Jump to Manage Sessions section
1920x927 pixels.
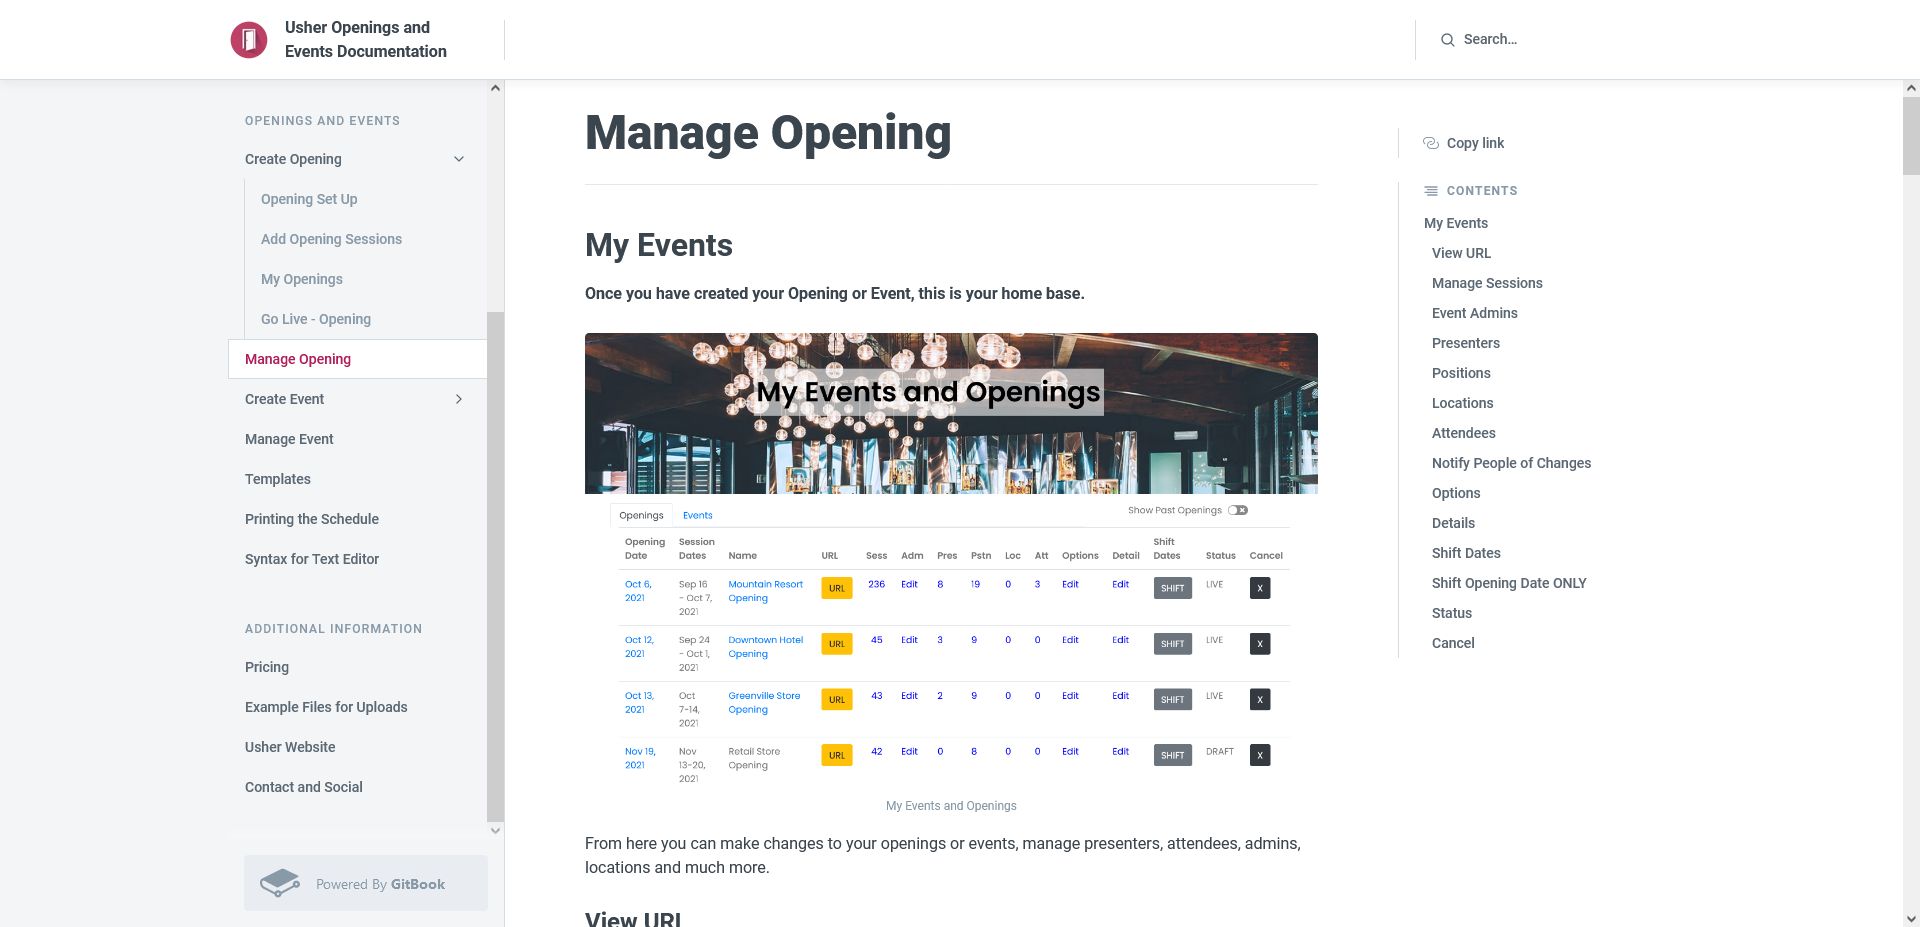[x=1487, y=283]
